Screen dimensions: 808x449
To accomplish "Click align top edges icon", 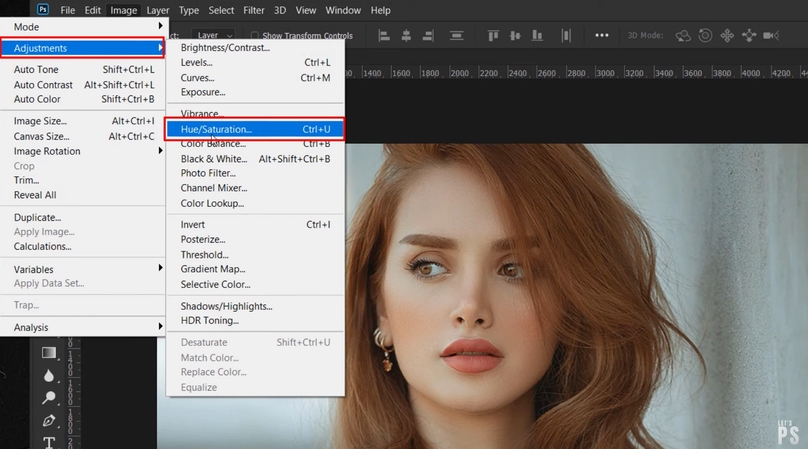I will (493, 36).
